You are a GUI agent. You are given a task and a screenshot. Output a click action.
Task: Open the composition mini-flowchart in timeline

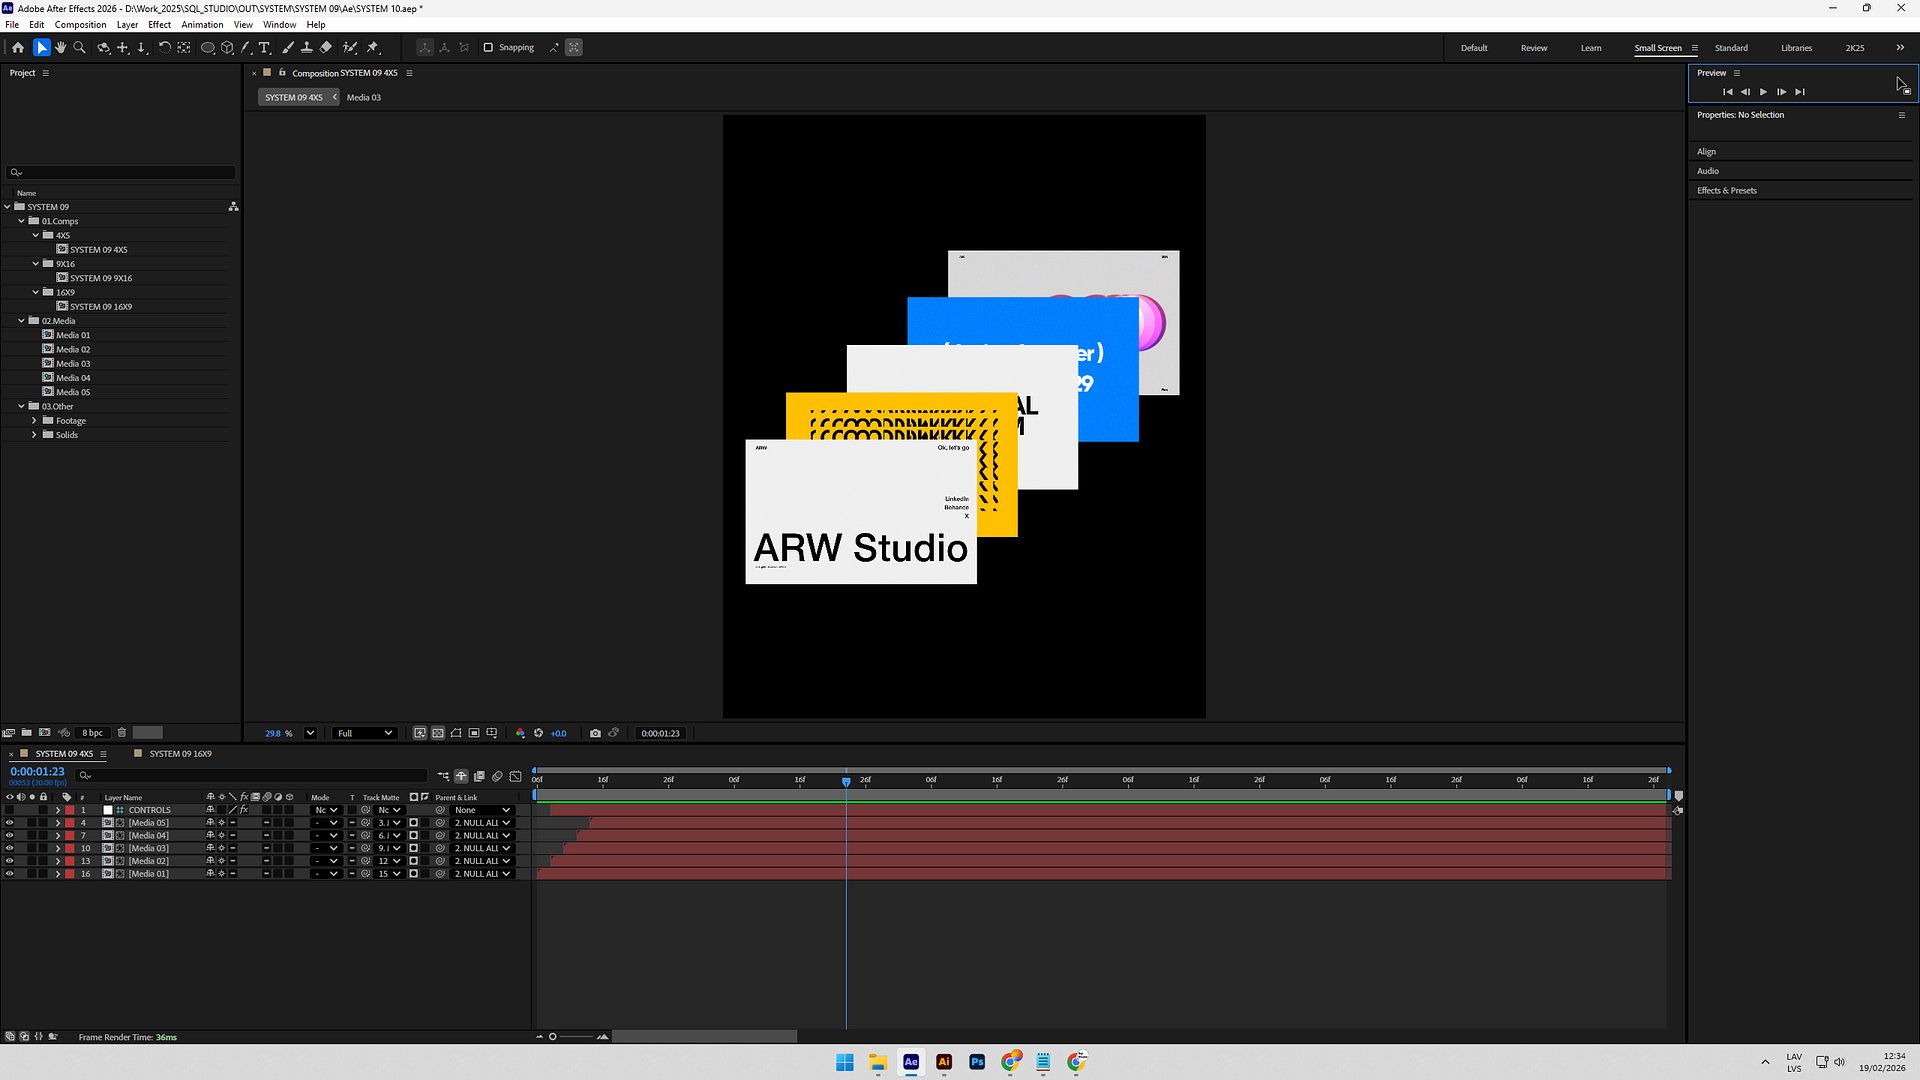tap(443, 776)
